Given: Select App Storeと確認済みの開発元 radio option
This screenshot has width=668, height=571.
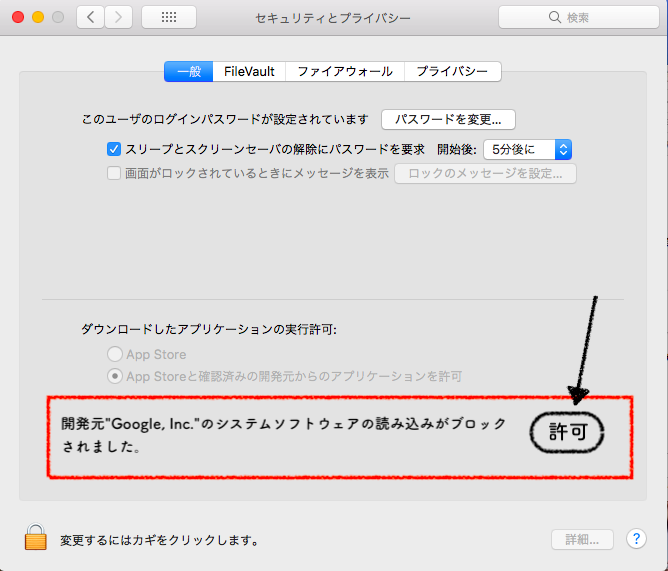Looking at the screenshot, I should click(116, 376).
